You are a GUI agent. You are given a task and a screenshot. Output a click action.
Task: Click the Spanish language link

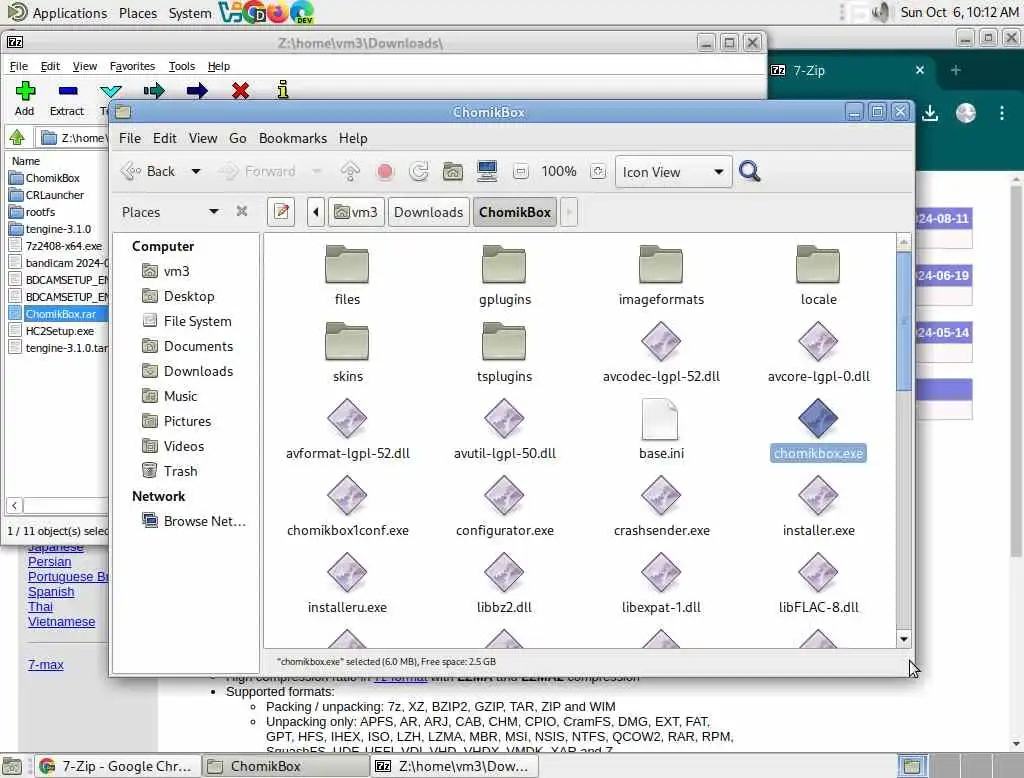tap(51, 591)
